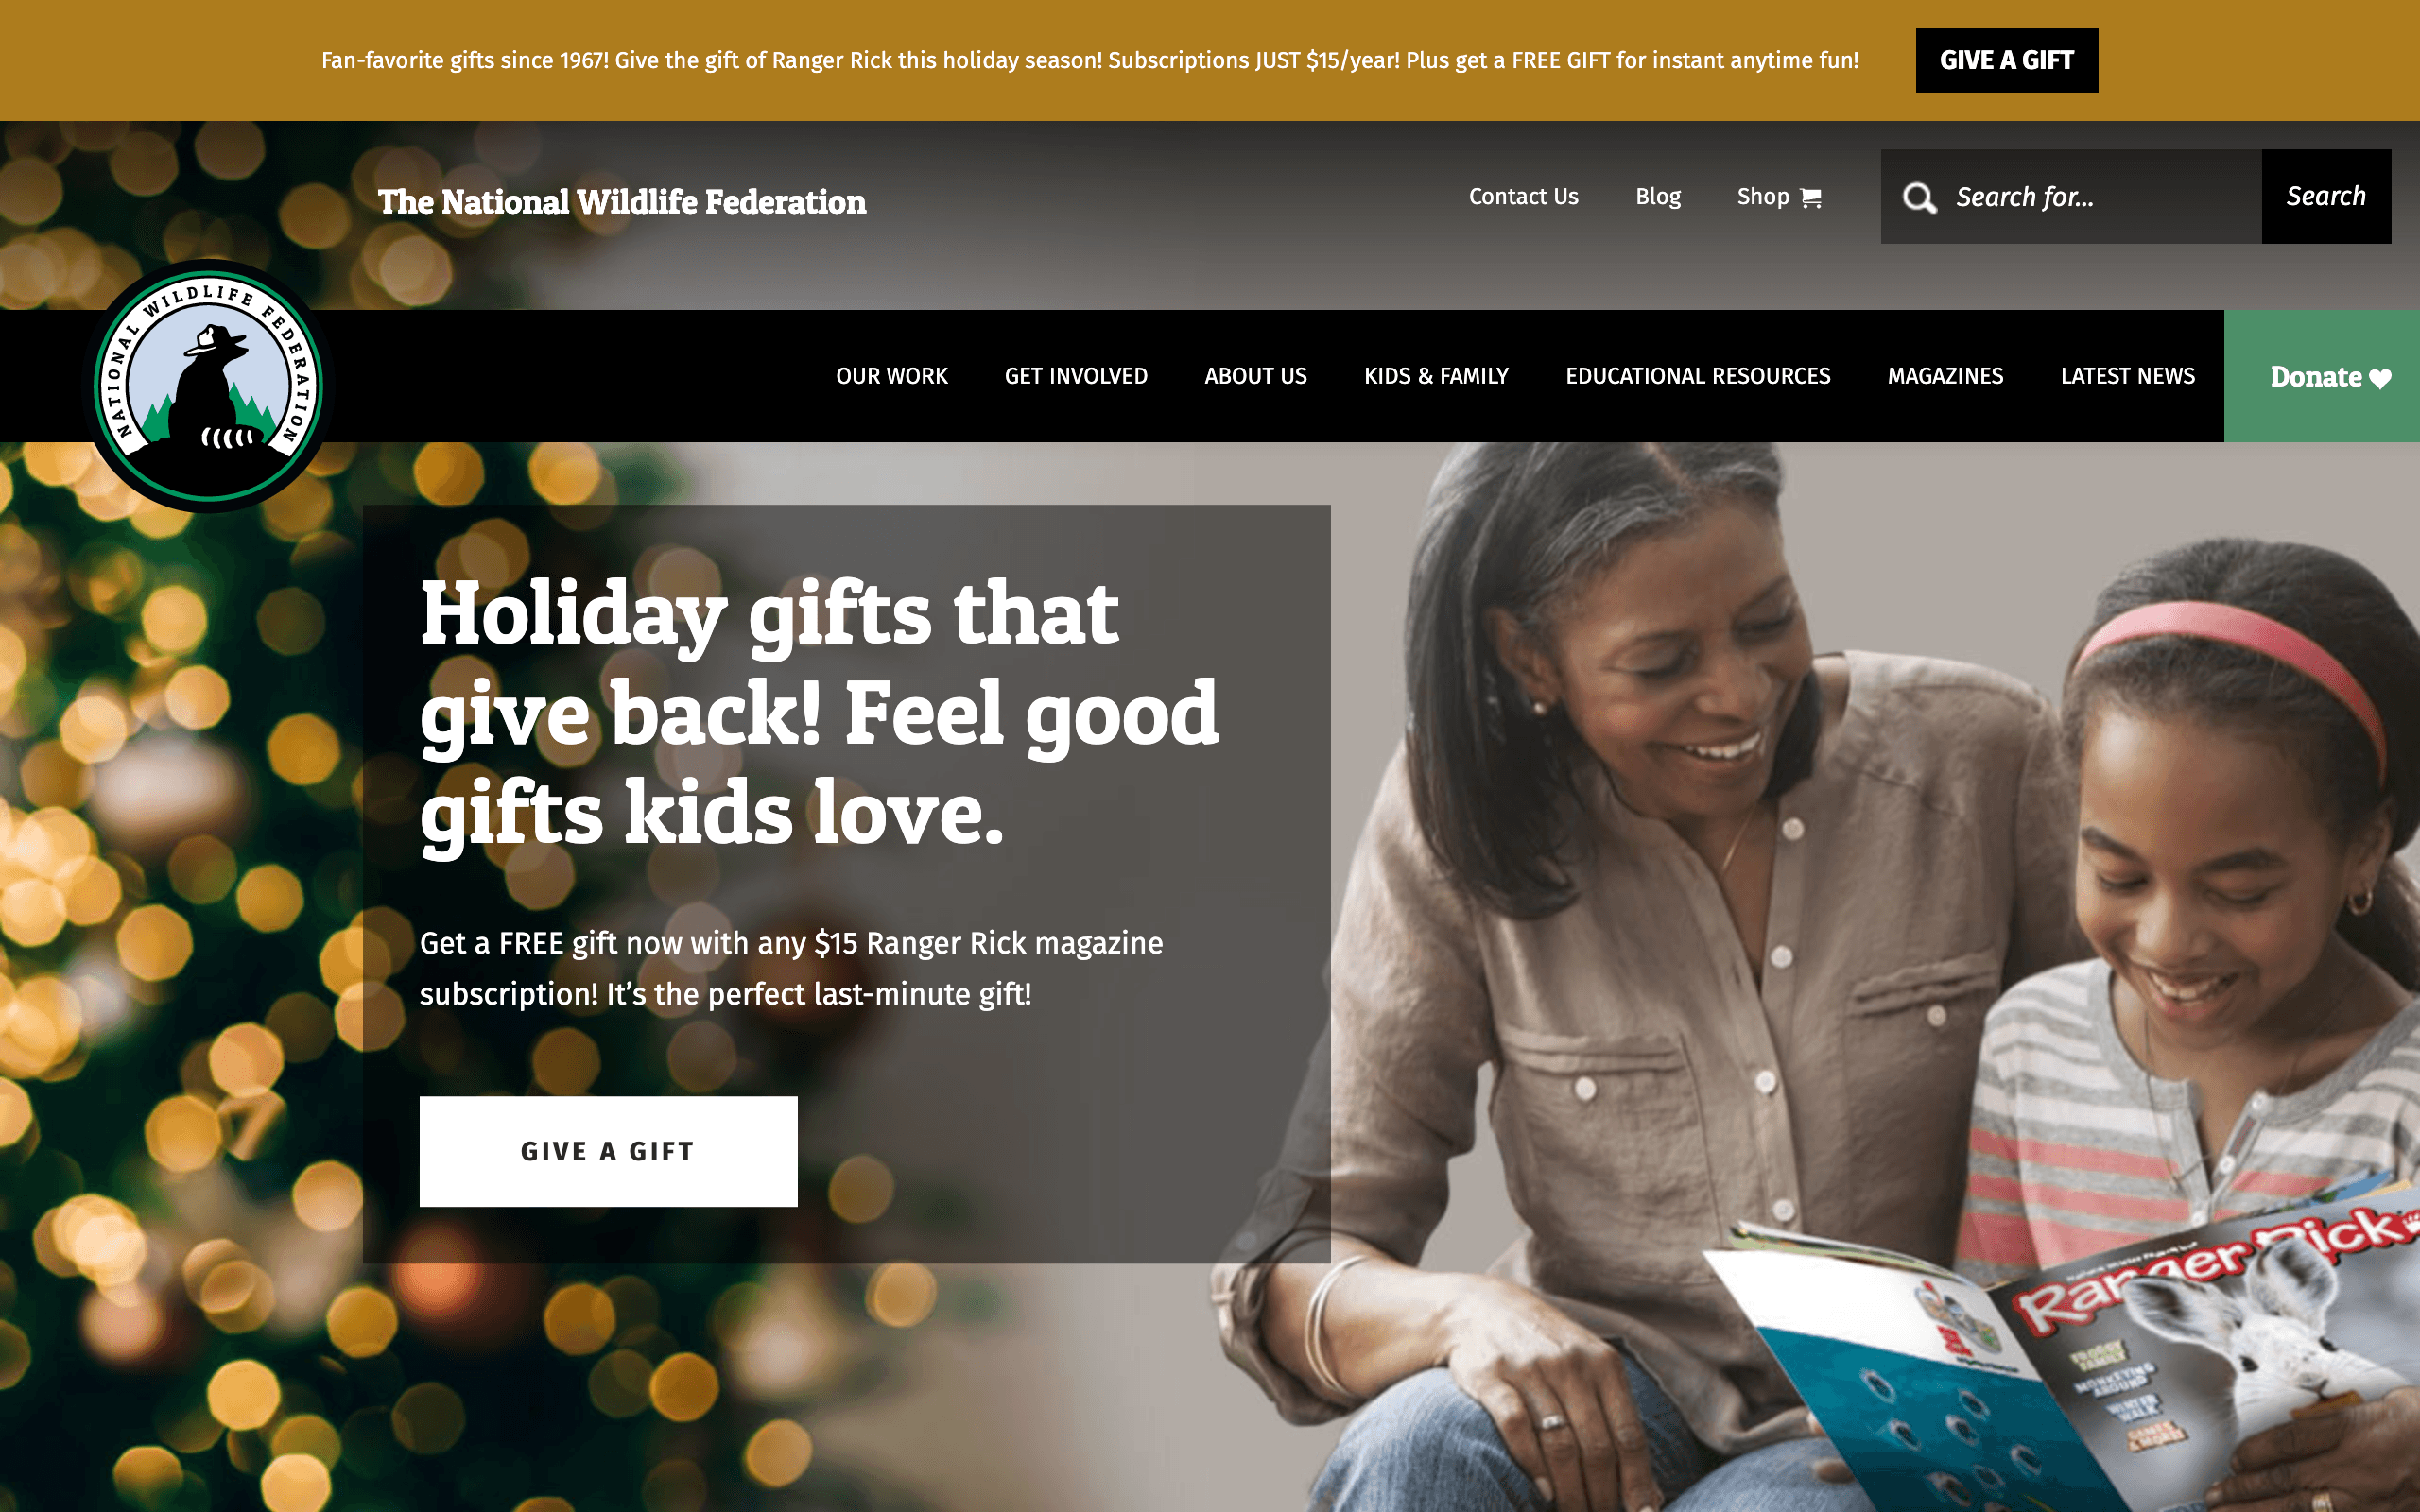Go to Latest News

(x=2127, y=376)
